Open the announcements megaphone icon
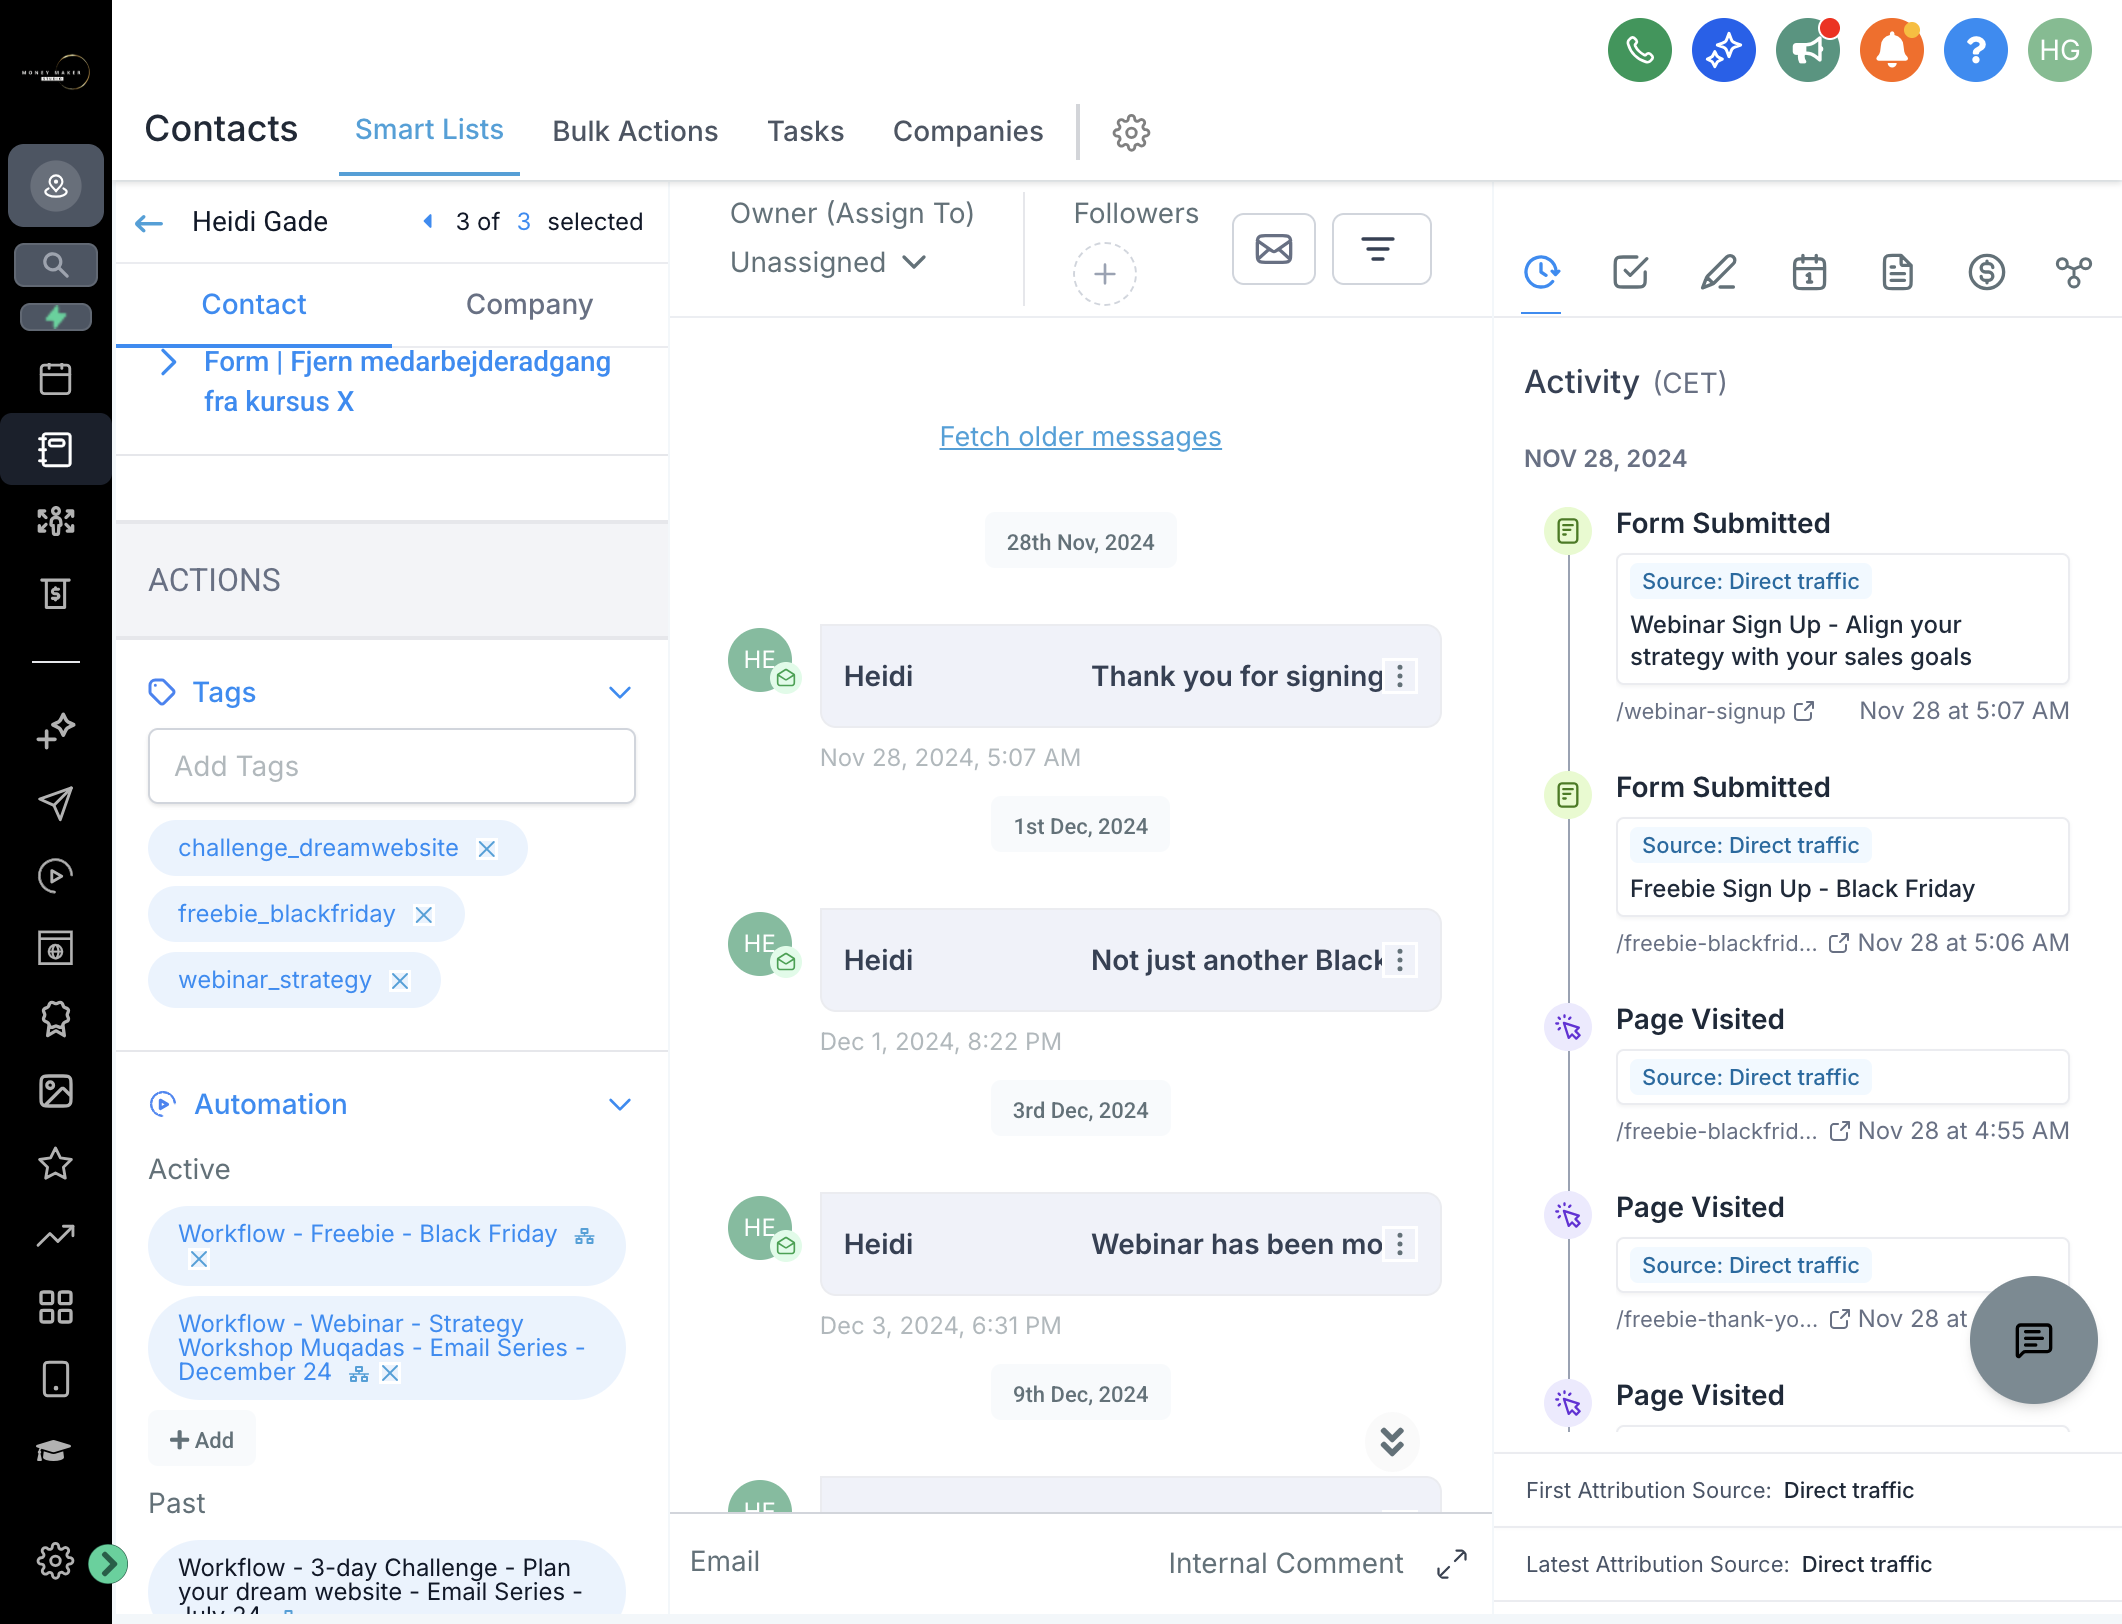2122x1624 pixels. point(1807,50)
